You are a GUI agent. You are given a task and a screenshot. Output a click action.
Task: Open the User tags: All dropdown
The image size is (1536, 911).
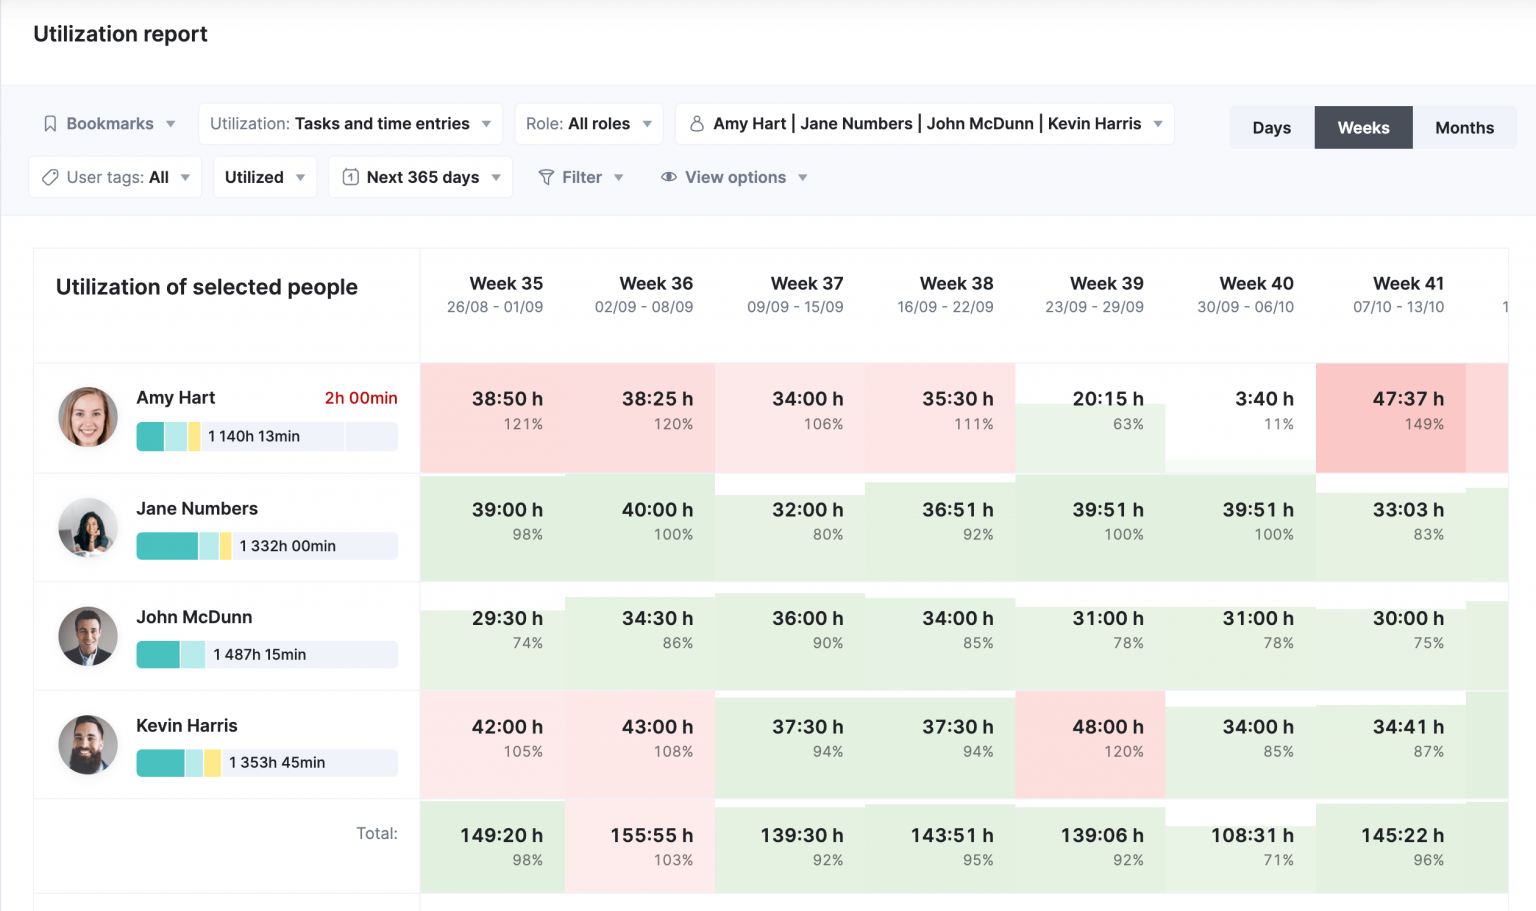coord(114,177)
